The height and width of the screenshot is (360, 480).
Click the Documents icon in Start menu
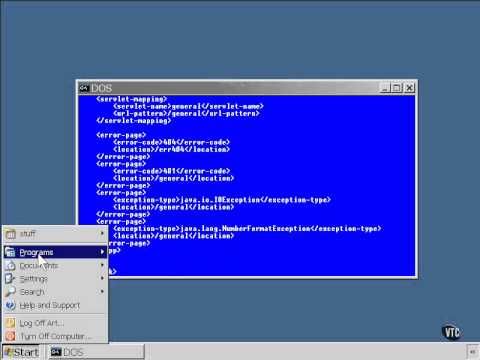point(10,266)
